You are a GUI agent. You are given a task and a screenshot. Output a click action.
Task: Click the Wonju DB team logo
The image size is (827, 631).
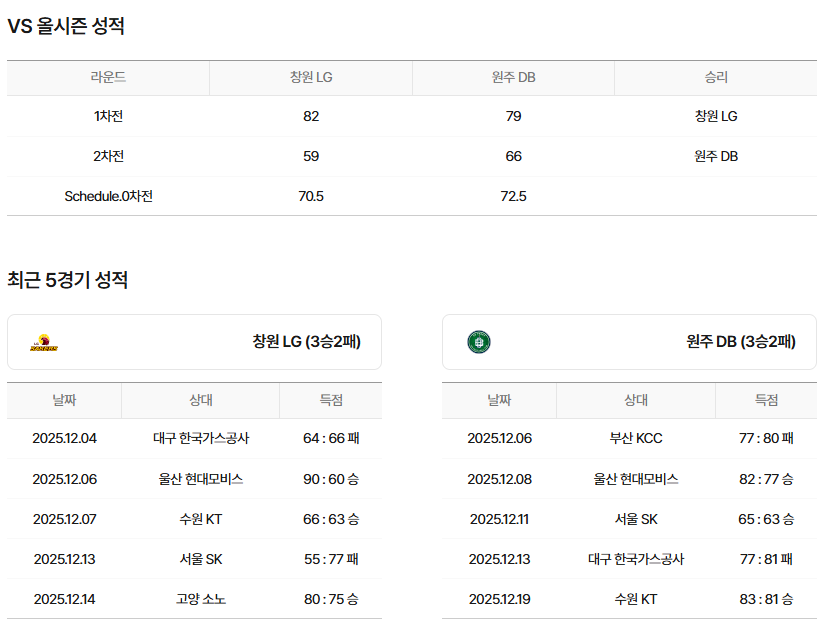[479, 343]
